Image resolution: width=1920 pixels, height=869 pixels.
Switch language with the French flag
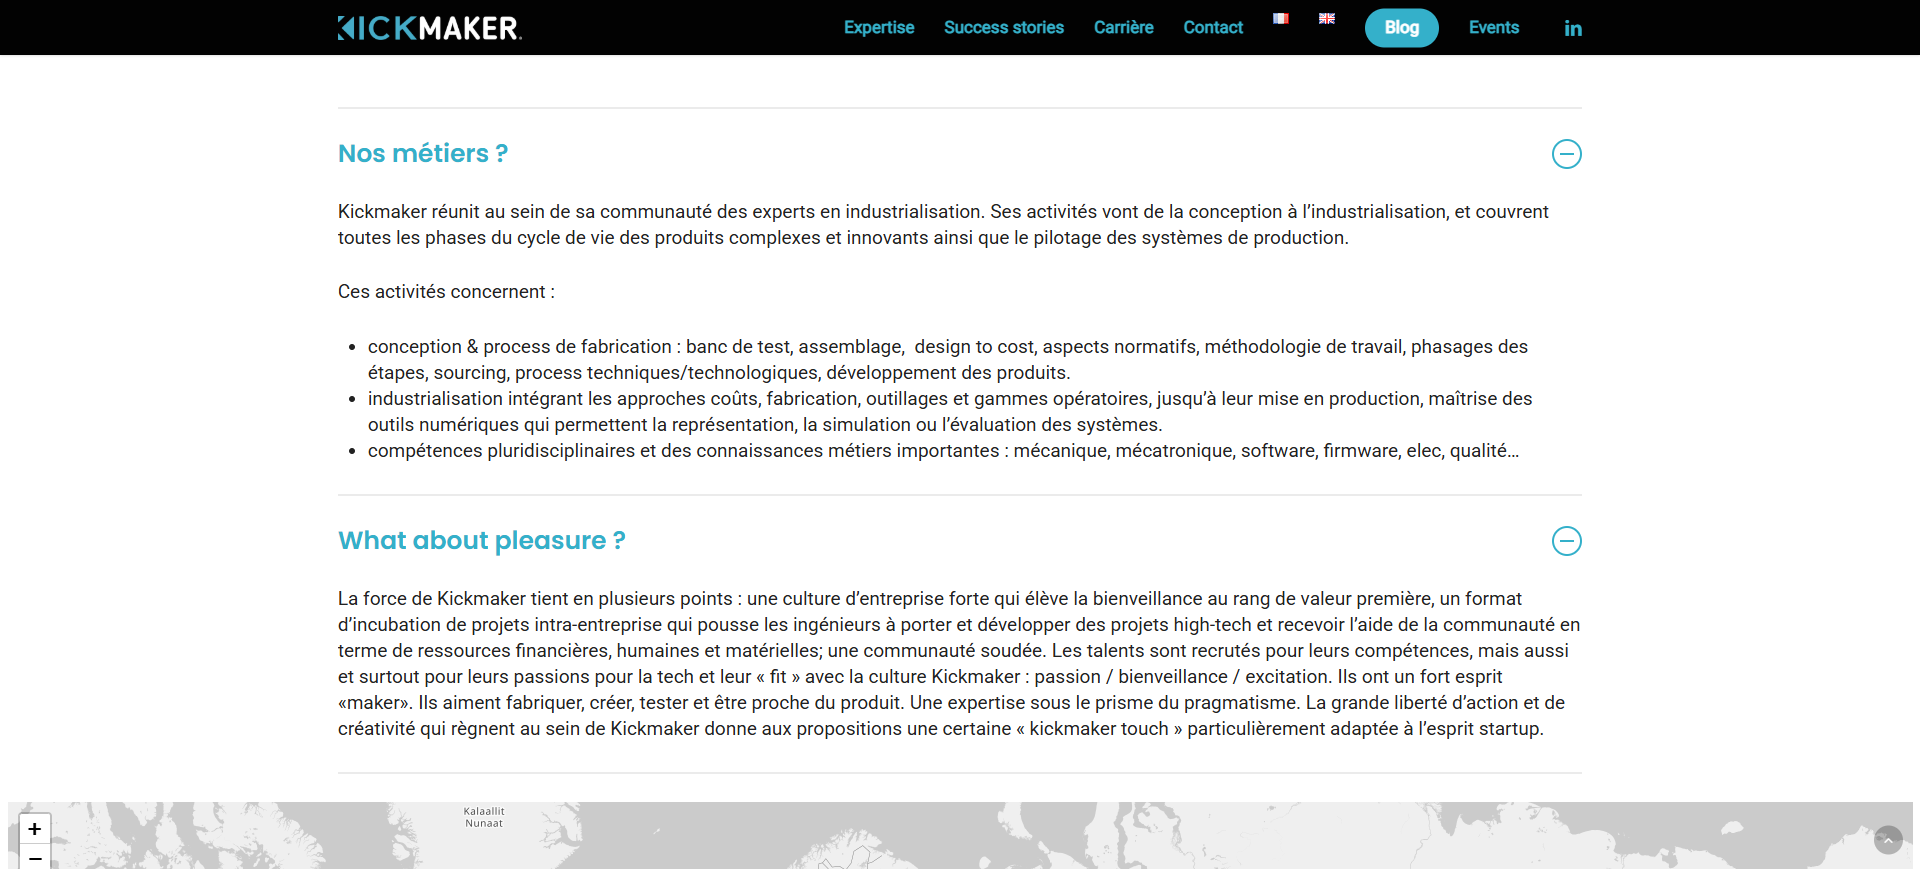[1280, 18]
